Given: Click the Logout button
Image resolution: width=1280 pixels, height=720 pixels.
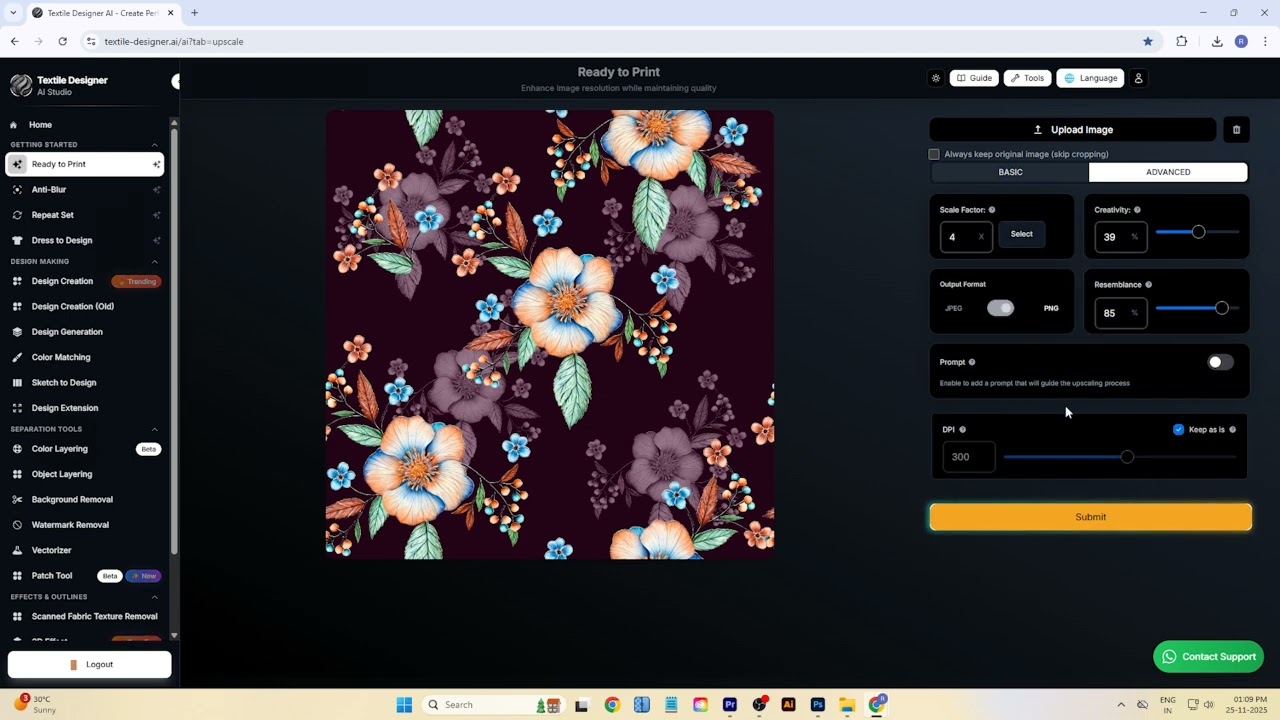Looking at the screenshot, I should 90,664.
